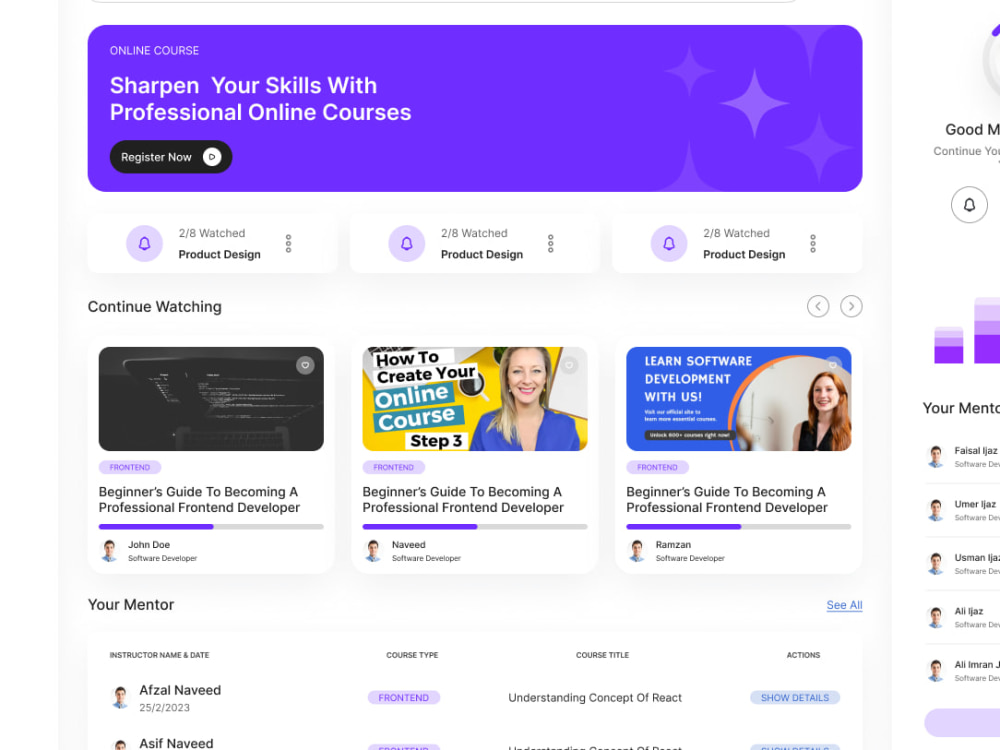Click John Doe's avatar
1000x750 pixels.
[x=110, y=550]
